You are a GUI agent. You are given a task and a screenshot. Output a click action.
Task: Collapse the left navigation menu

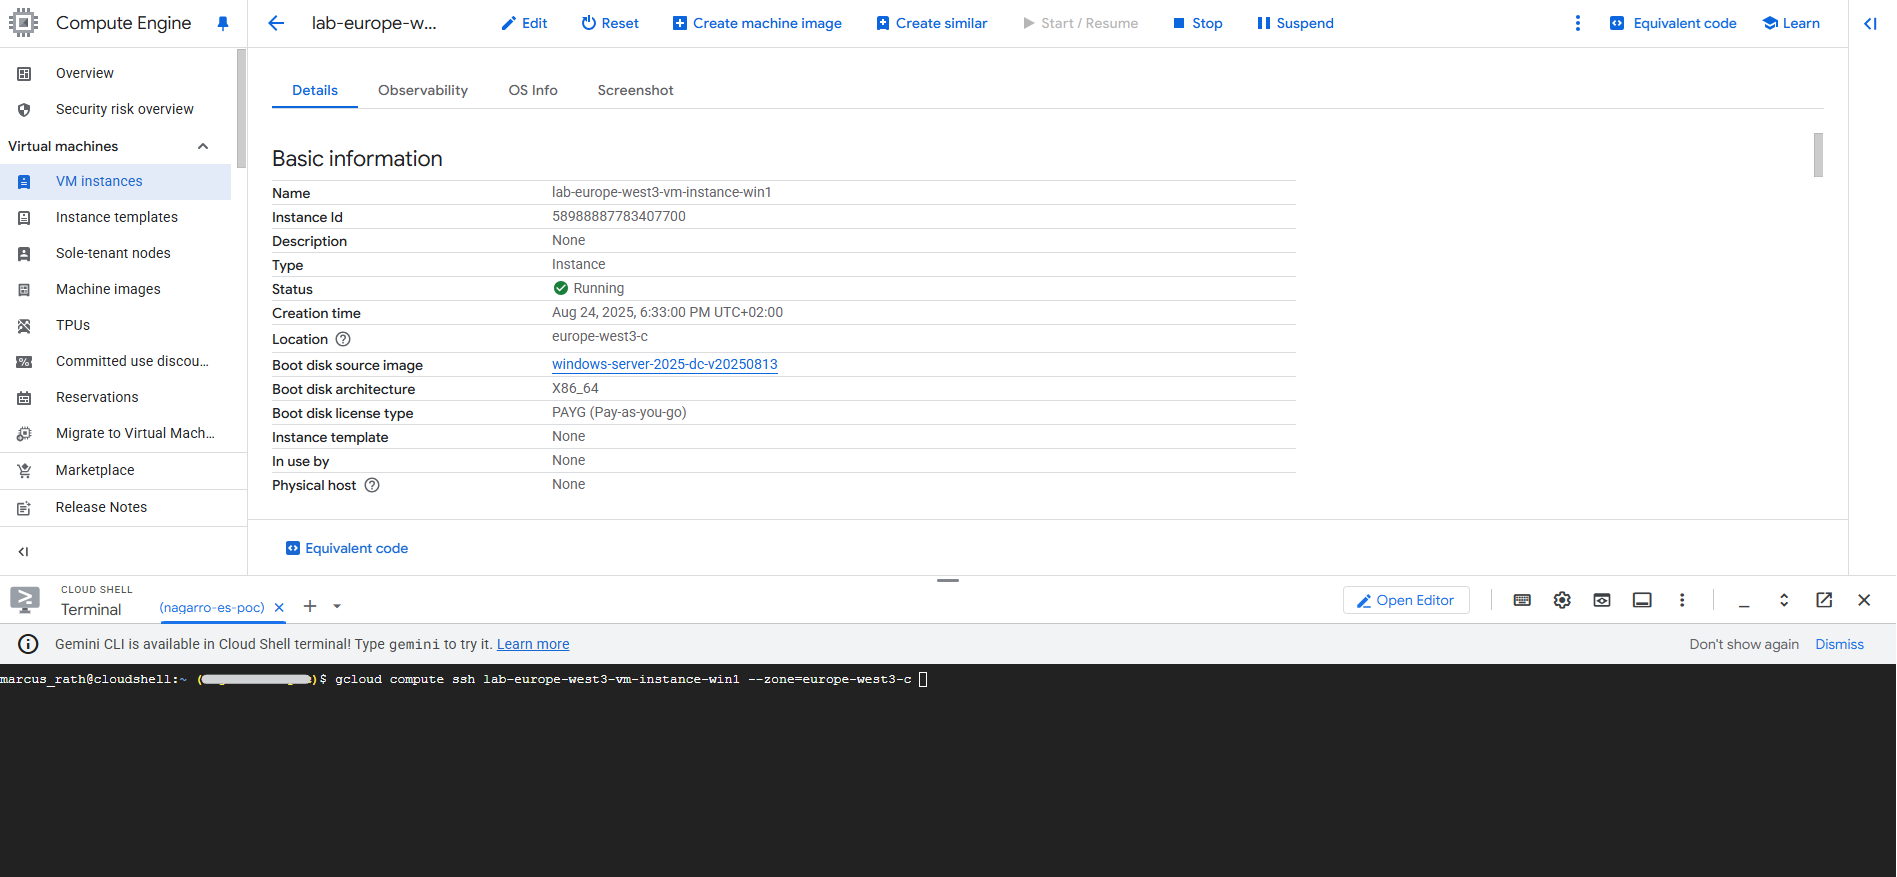click(x=24, y=551)
